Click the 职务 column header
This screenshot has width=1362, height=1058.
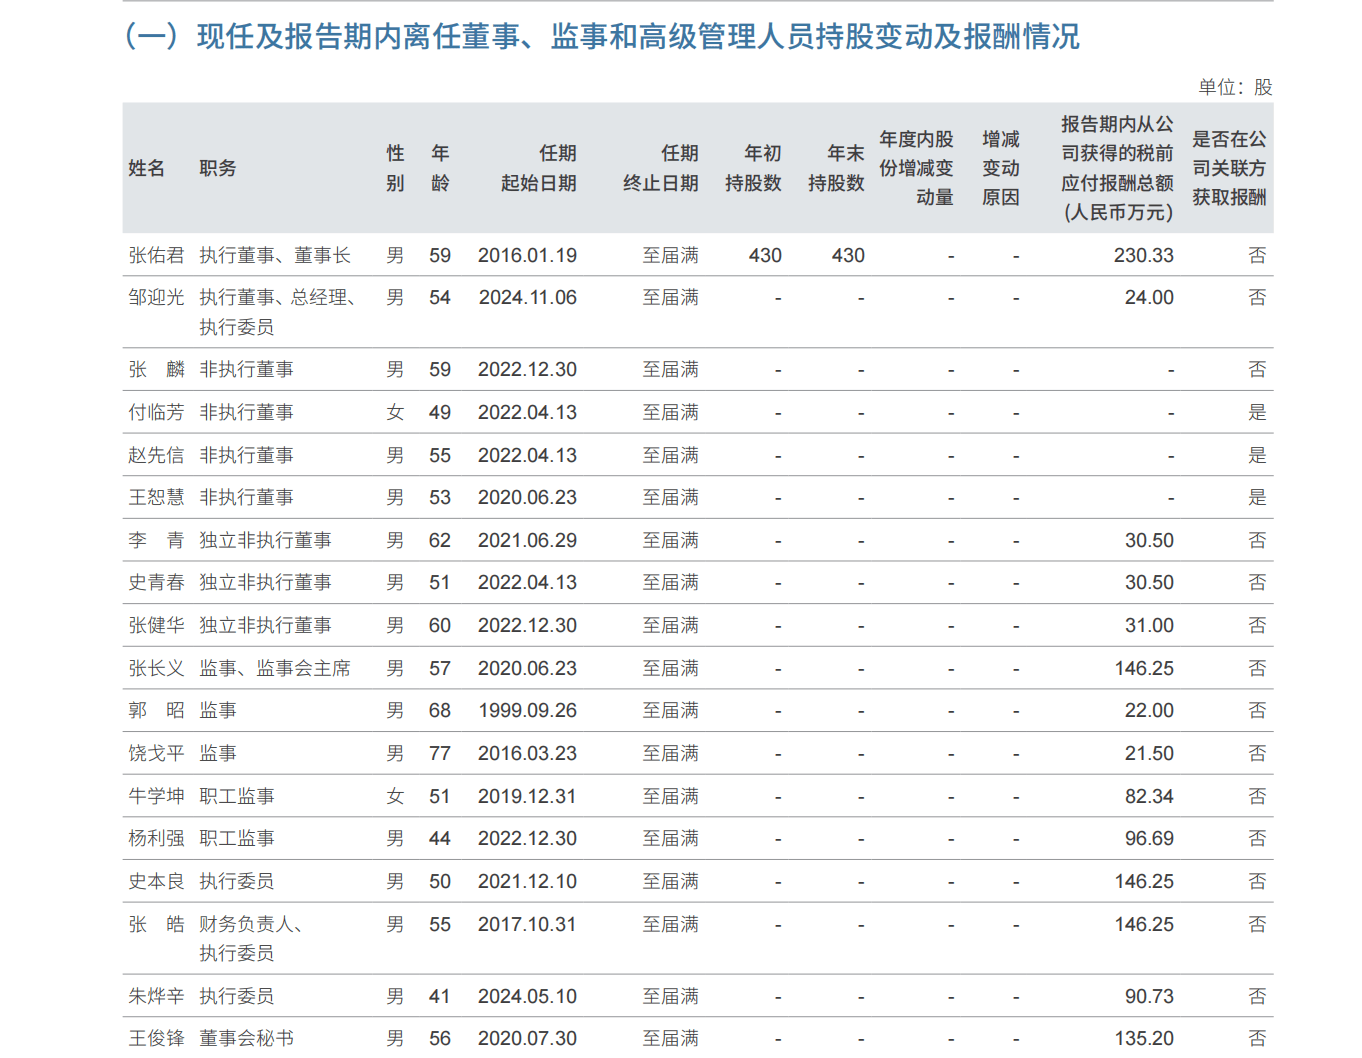(x=218, y=168)
